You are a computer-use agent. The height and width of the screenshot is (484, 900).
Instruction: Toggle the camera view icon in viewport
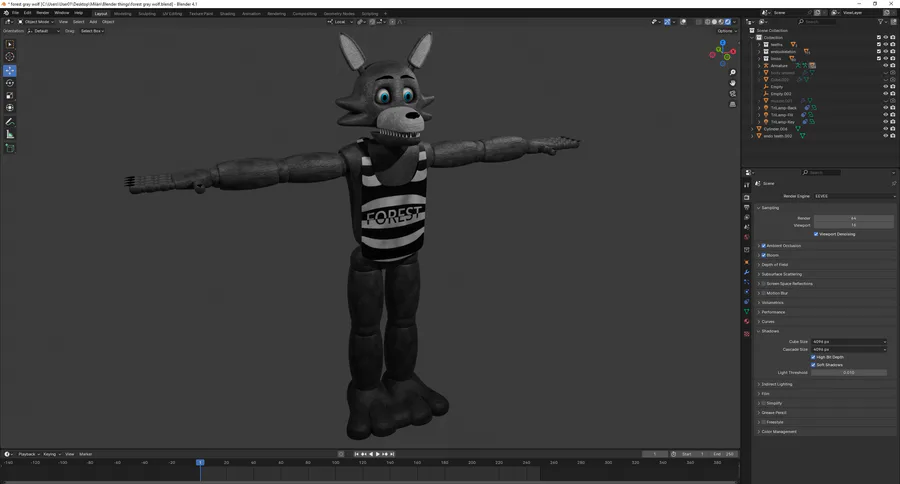pos(732,94)
